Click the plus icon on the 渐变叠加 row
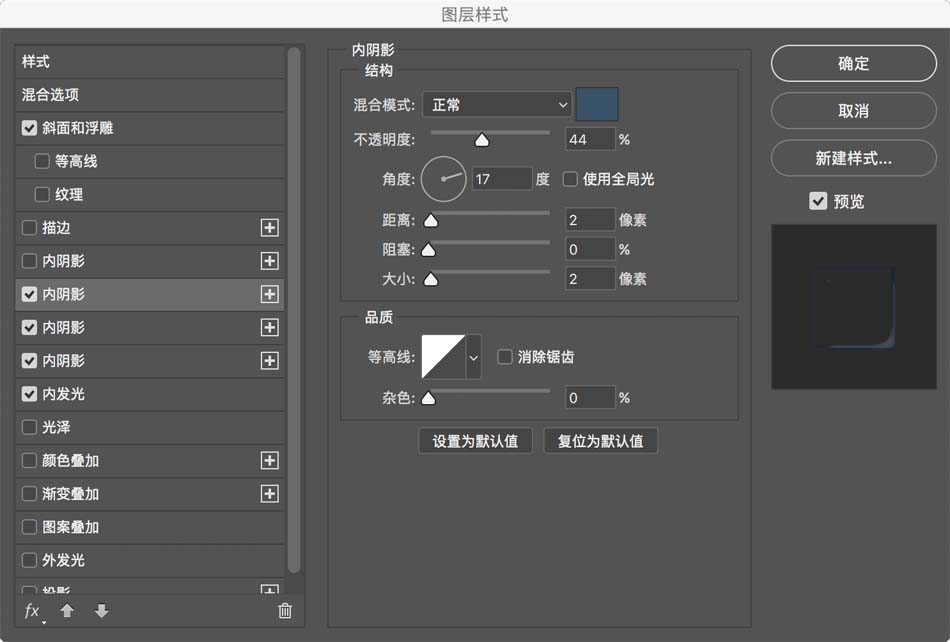950x642 pixels. click(270, 494)
